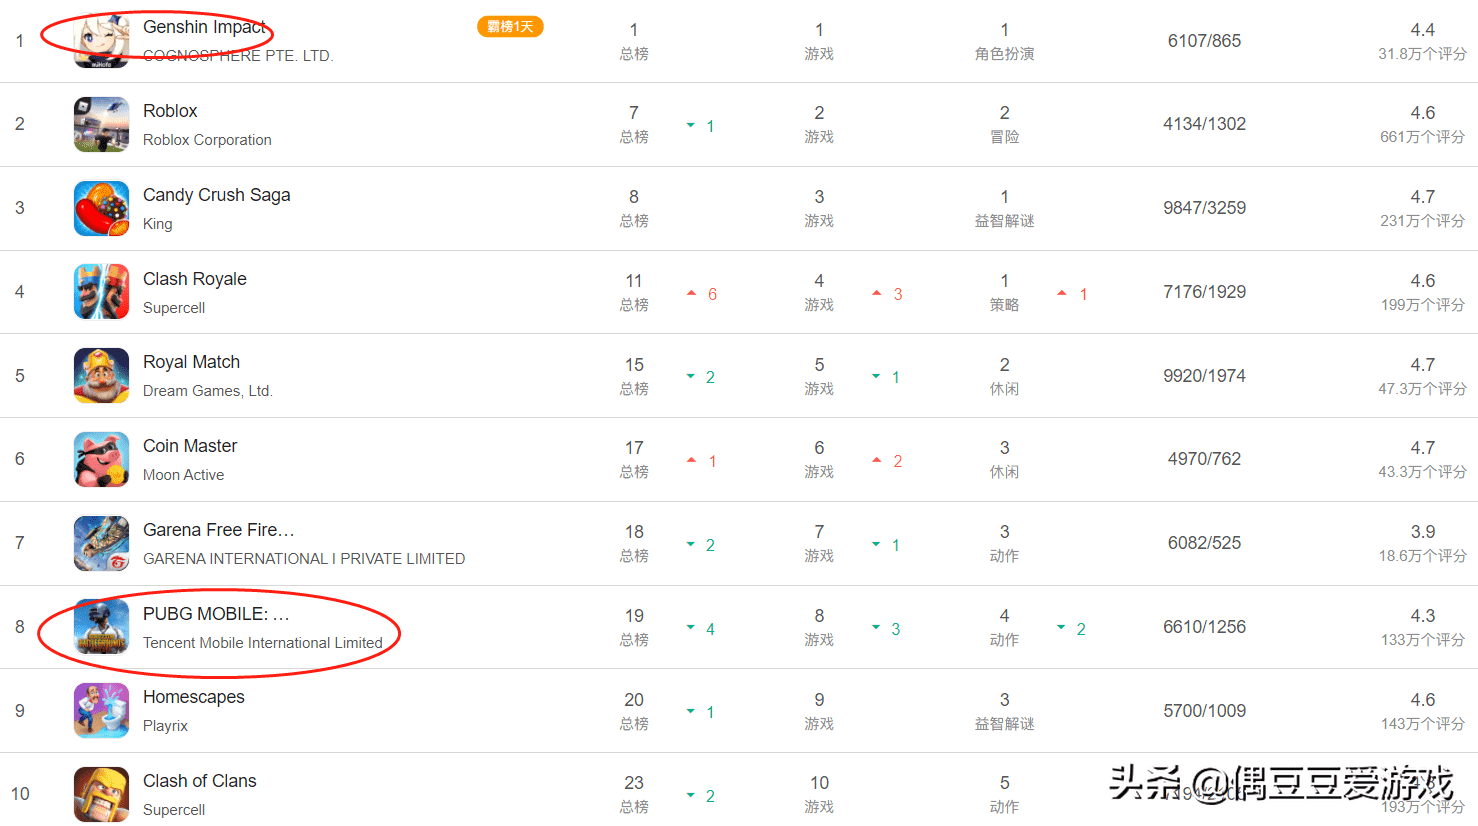Click Genshin Impact 角色扮演 category rank
Image resolution: width=1478 pixels, height=826 pixels.
pos(1004,41)
